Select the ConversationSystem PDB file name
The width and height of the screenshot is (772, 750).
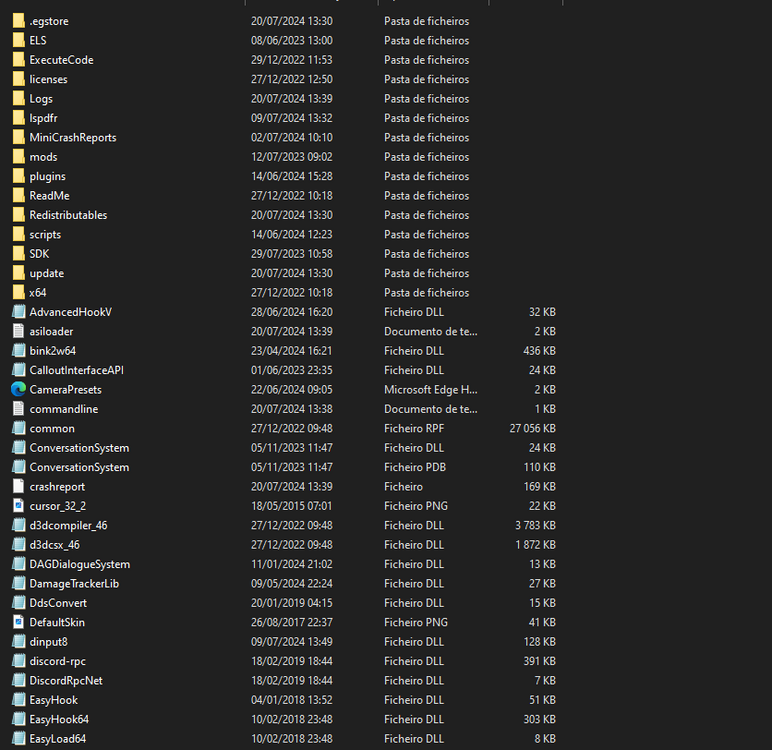tap(79, 467)
